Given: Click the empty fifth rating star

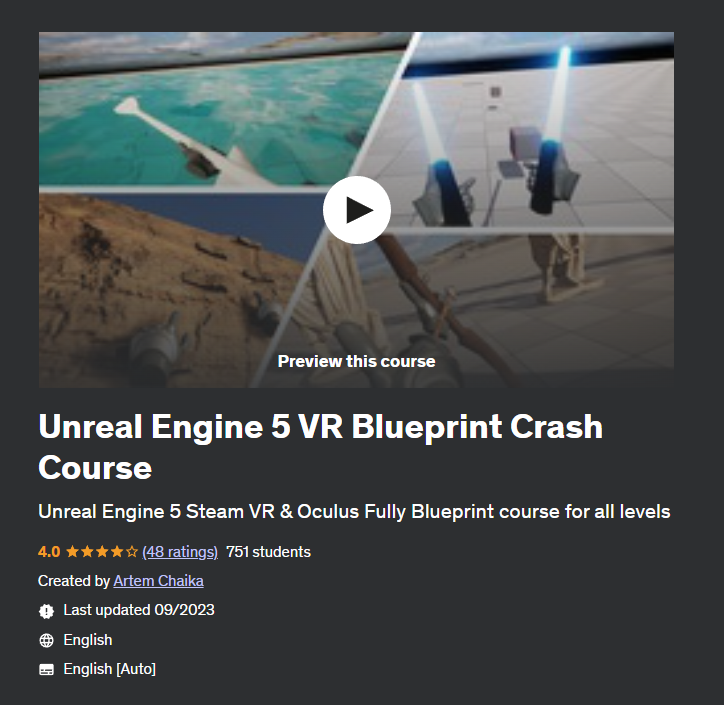Looking at the screenshot, I should 132,551.
